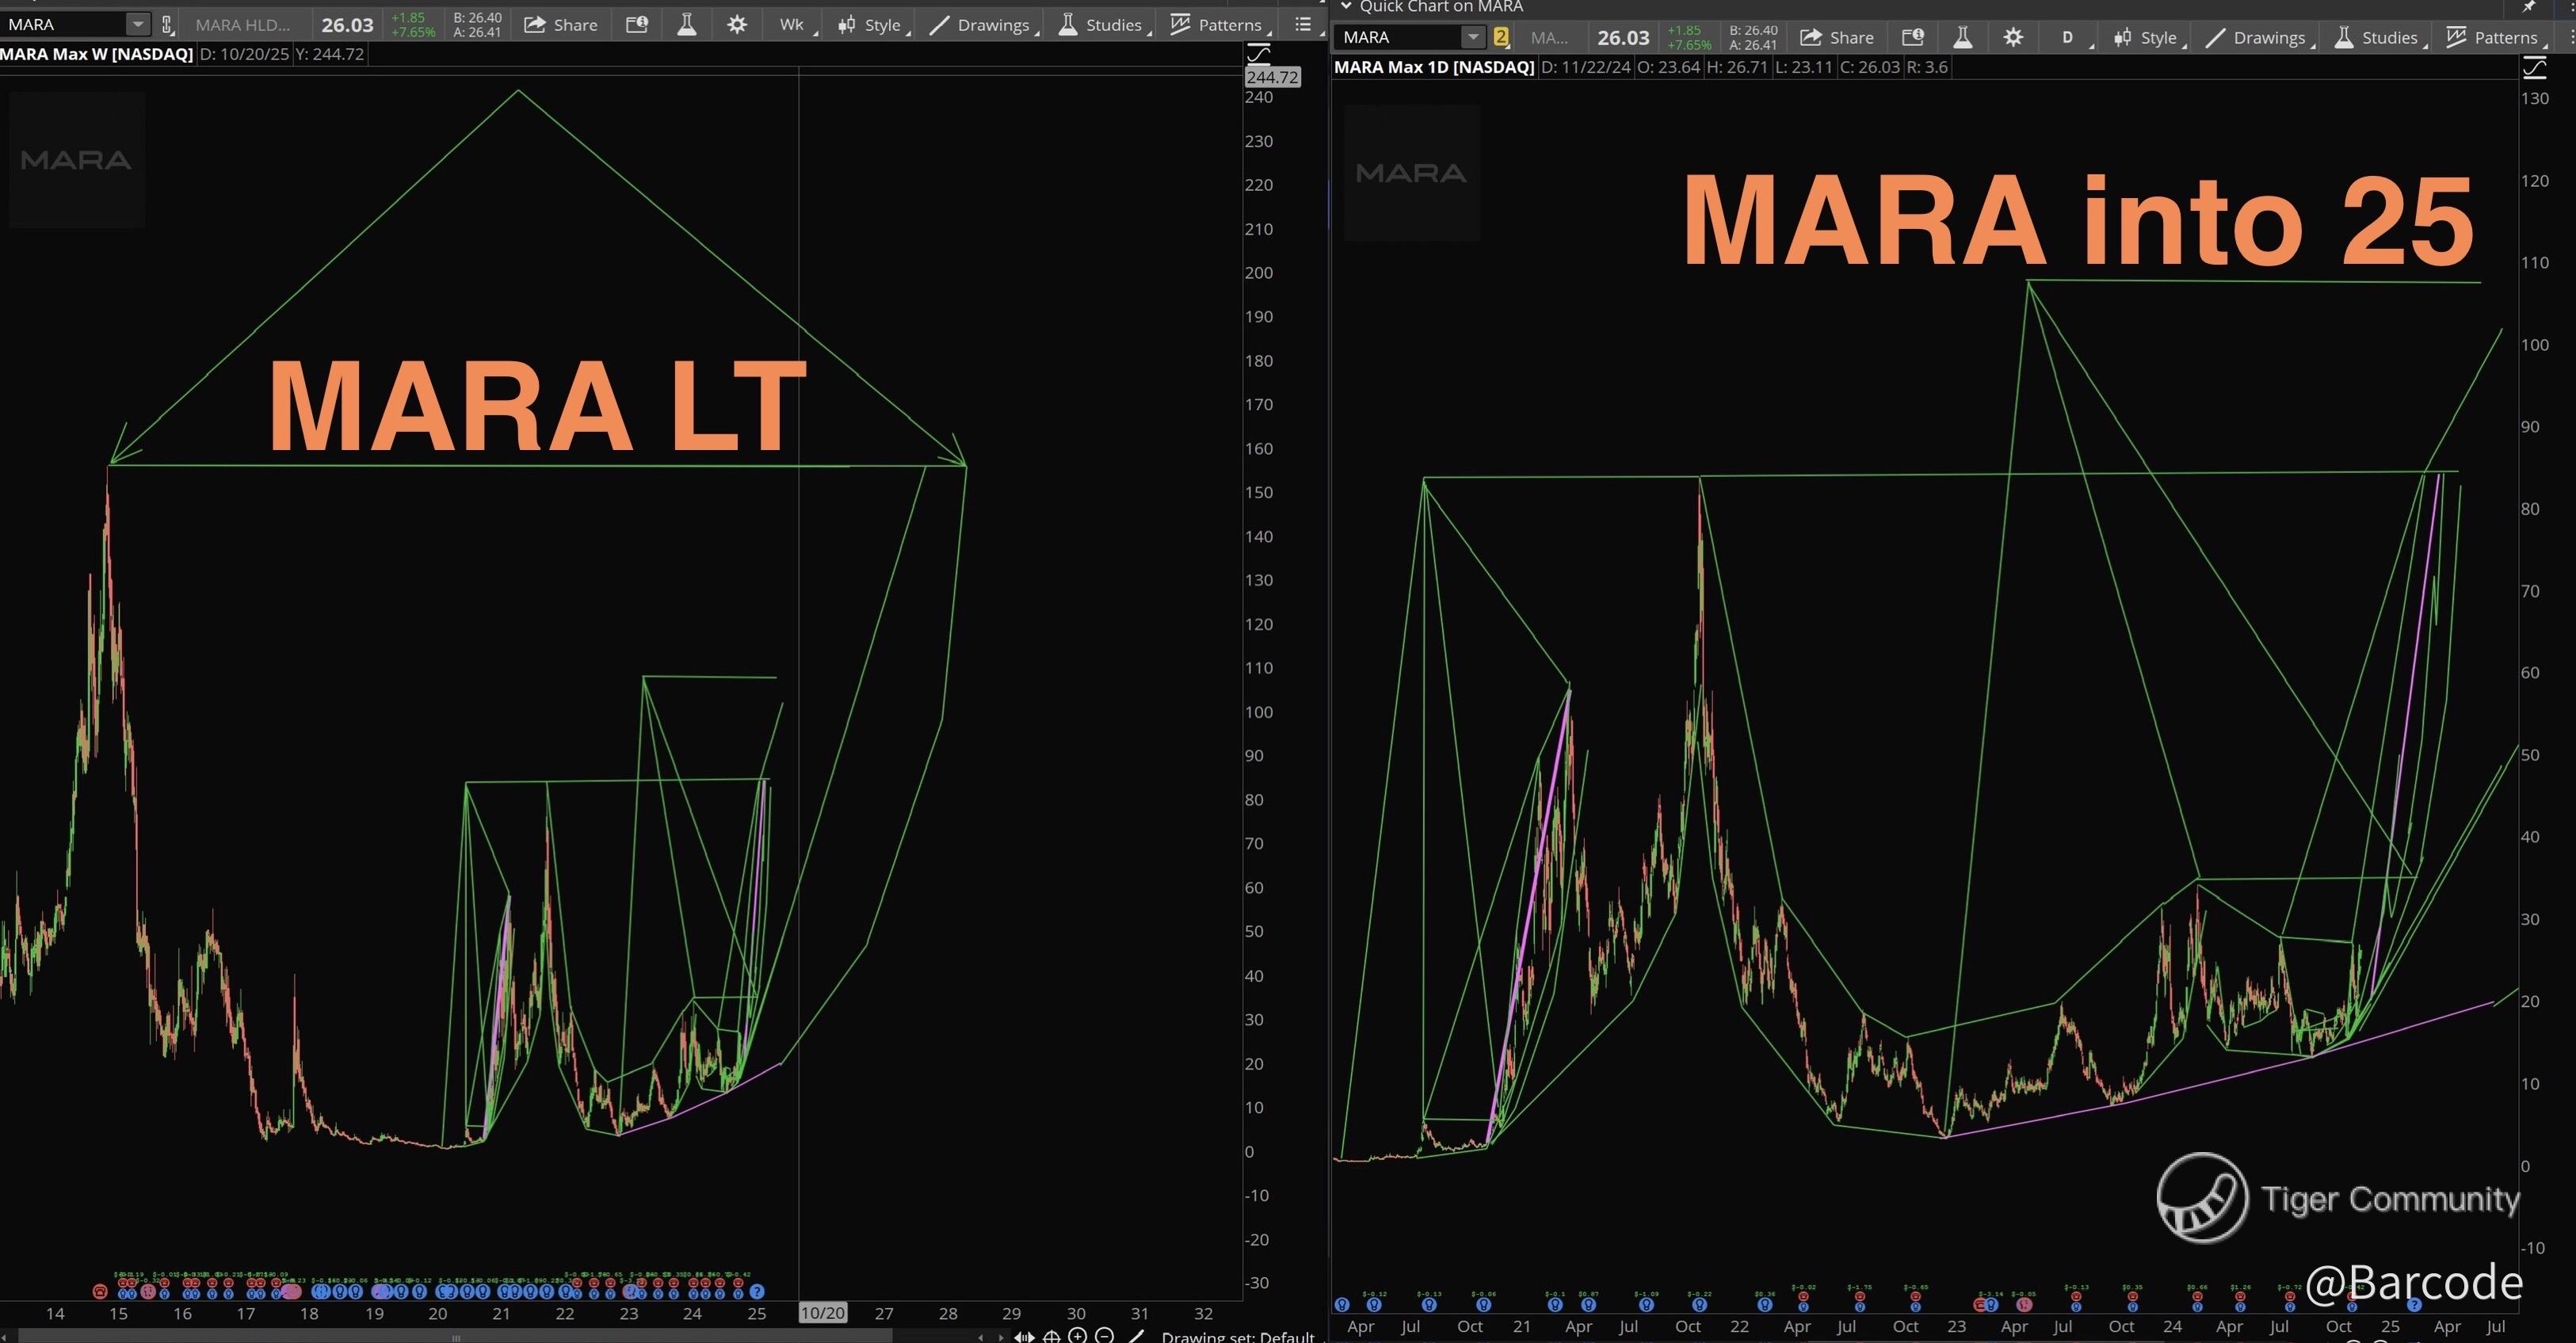
Task: Toggle the yellow symbol link number 2
Action: [x=1500, y=38]
